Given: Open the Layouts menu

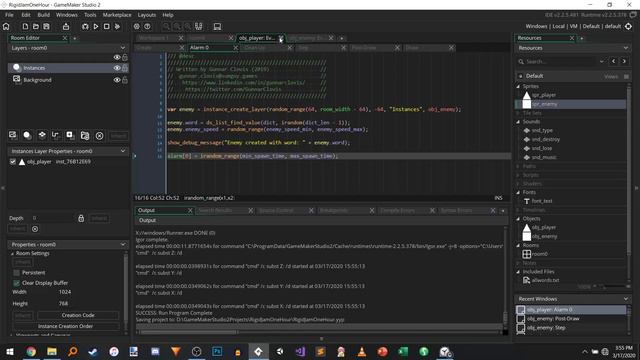Looking at the screenshot, I should [x=147, y=15].
